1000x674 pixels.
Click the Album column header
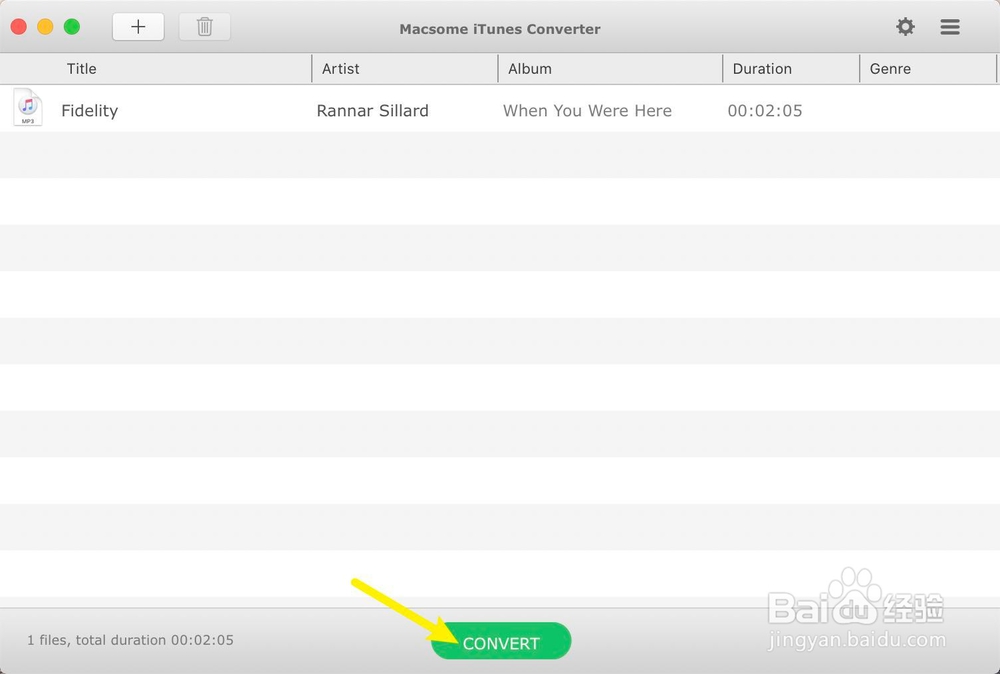[x=530, y=68]
